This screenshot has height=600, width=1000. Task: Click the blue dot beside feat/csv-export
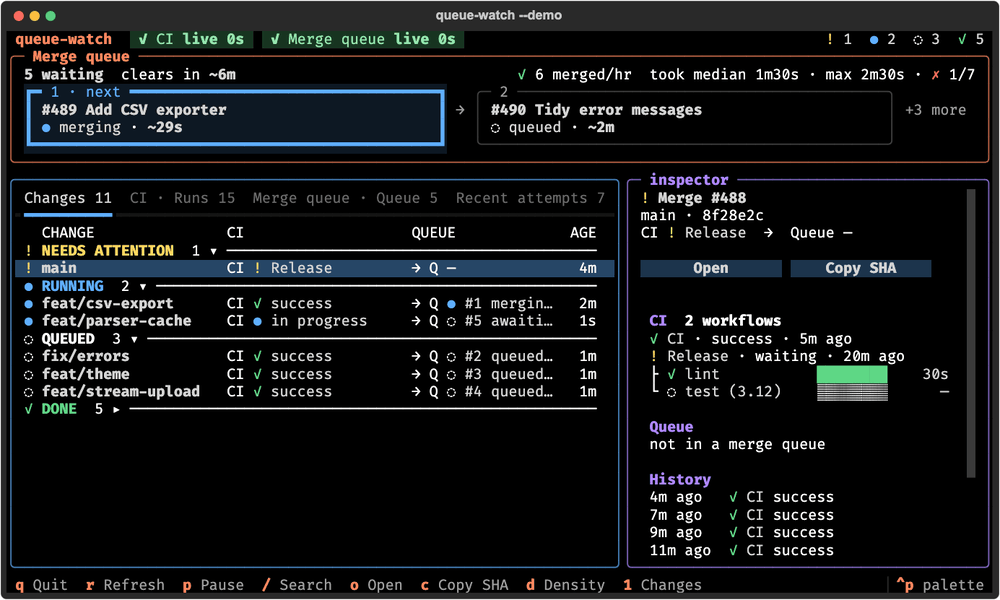click(29, 304)
